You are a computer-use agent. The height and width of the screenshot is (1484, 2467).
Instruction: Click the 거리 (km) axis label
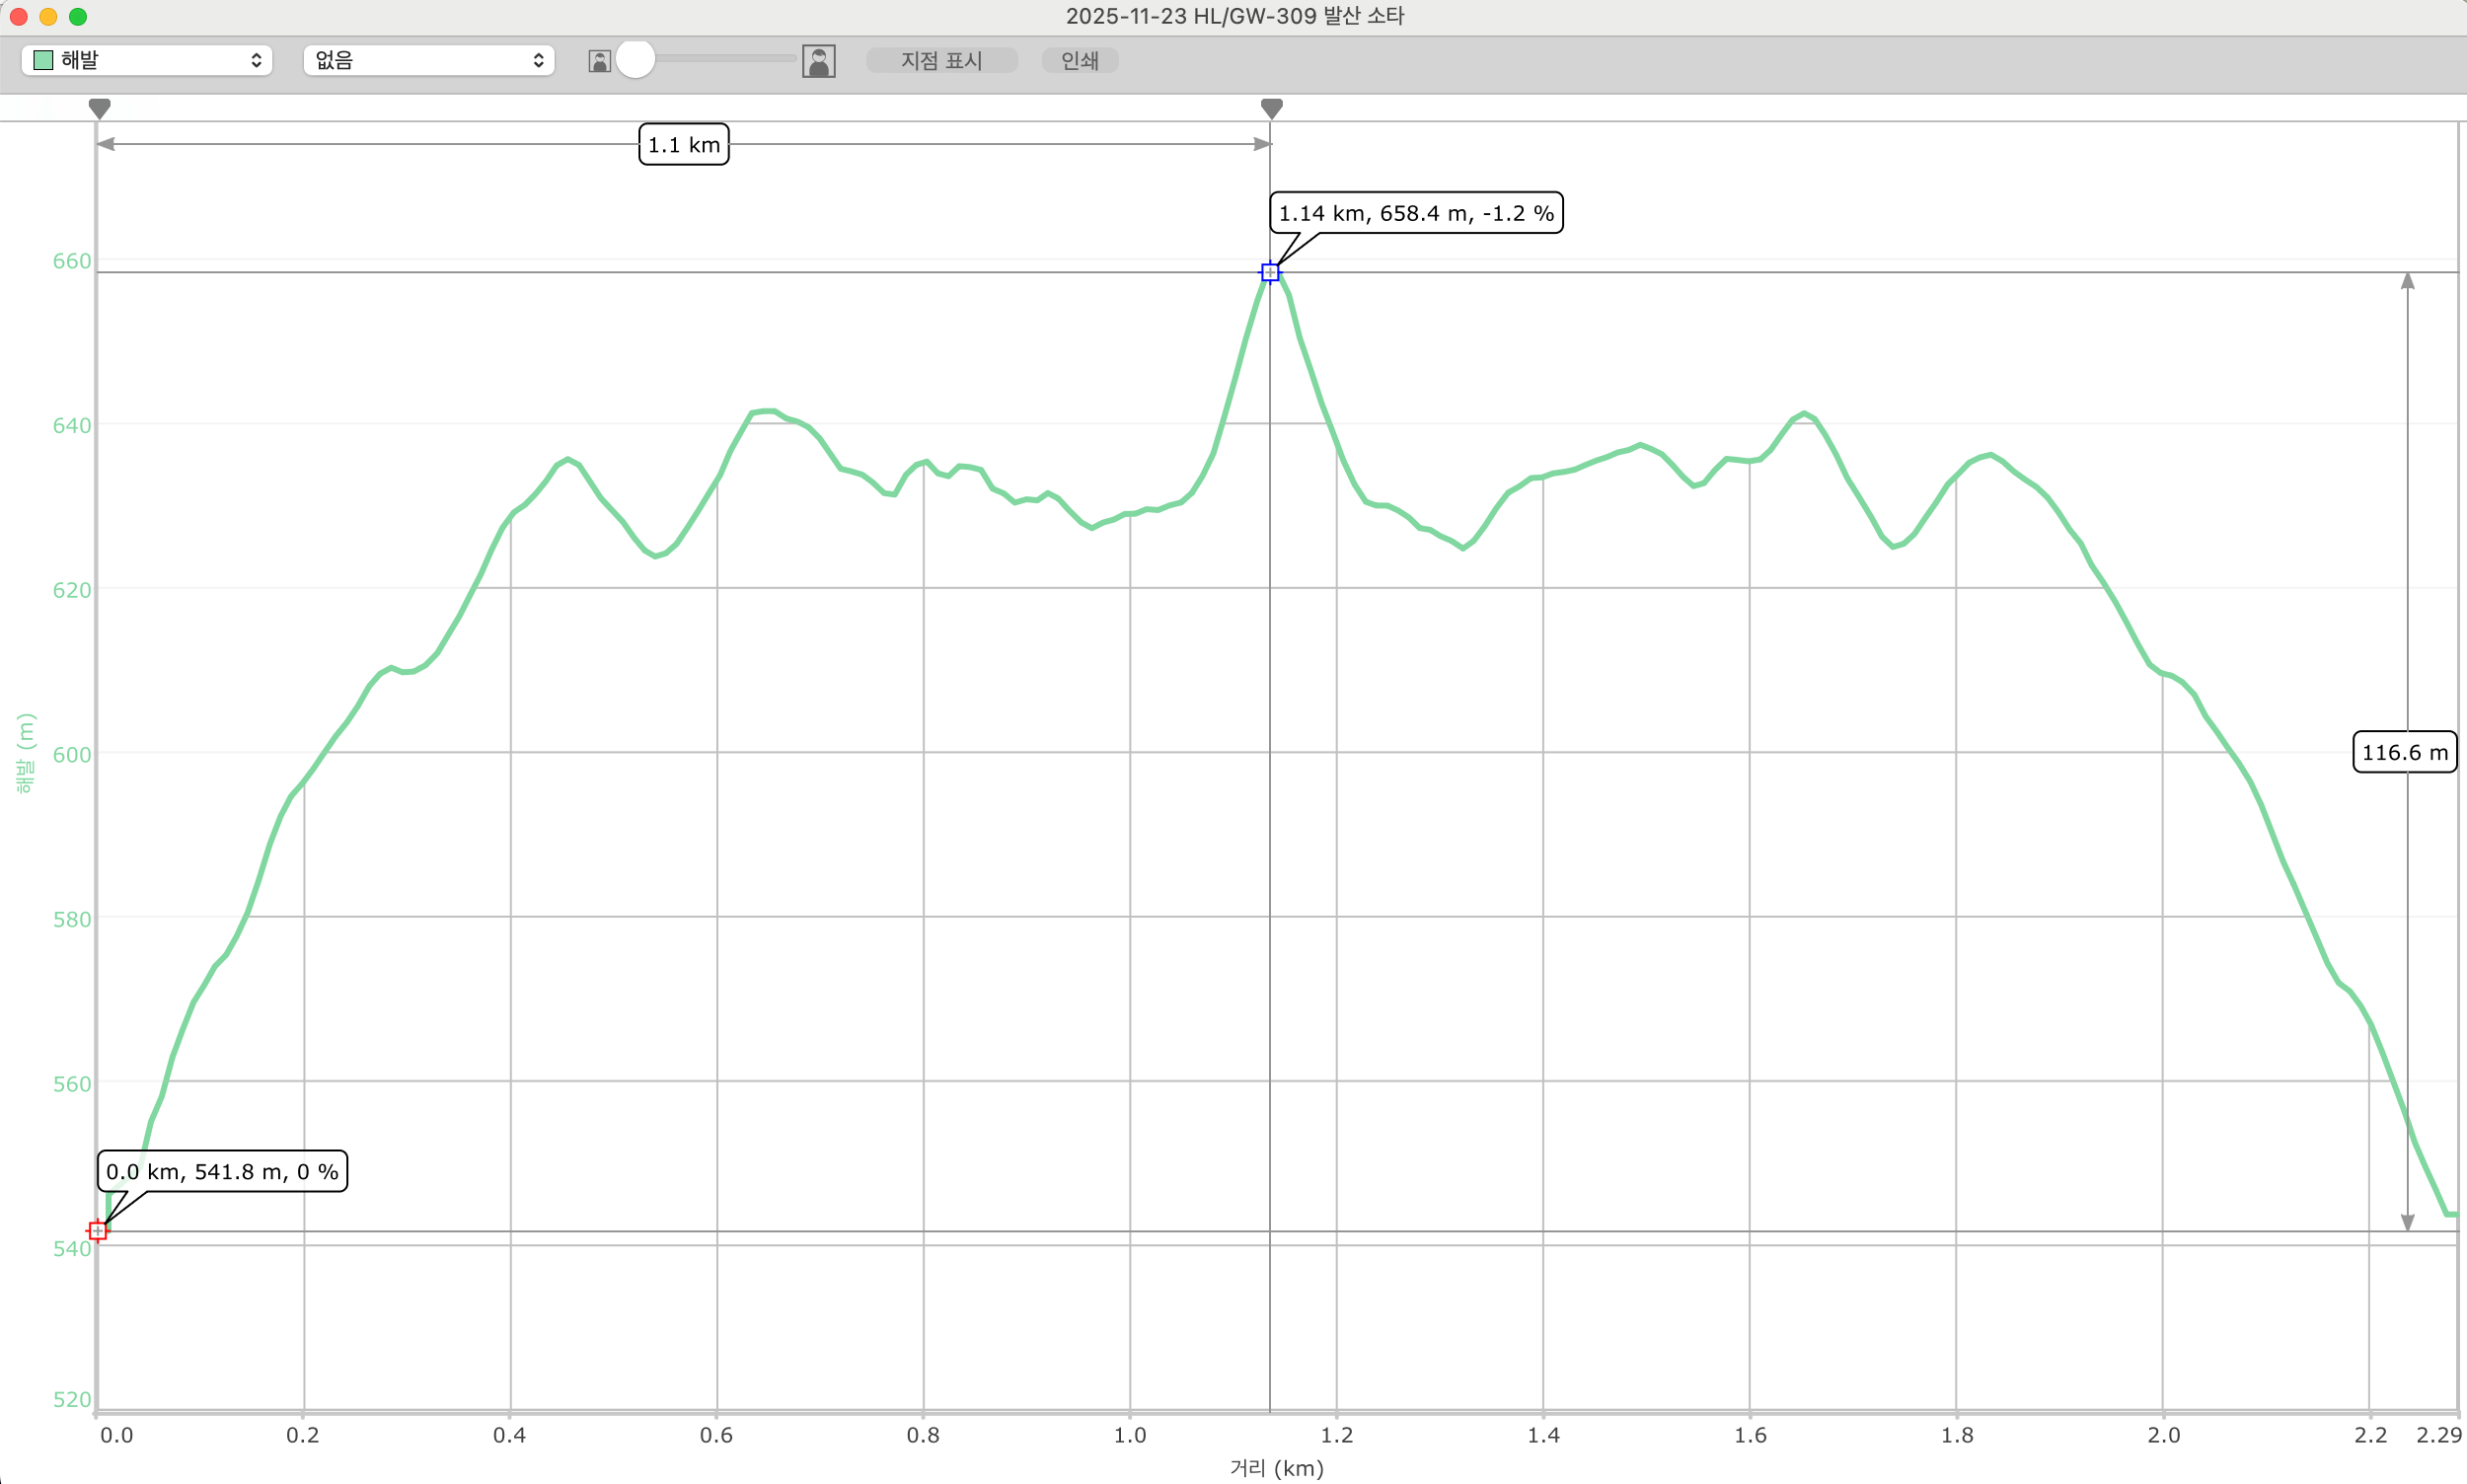(1276, 1467)
